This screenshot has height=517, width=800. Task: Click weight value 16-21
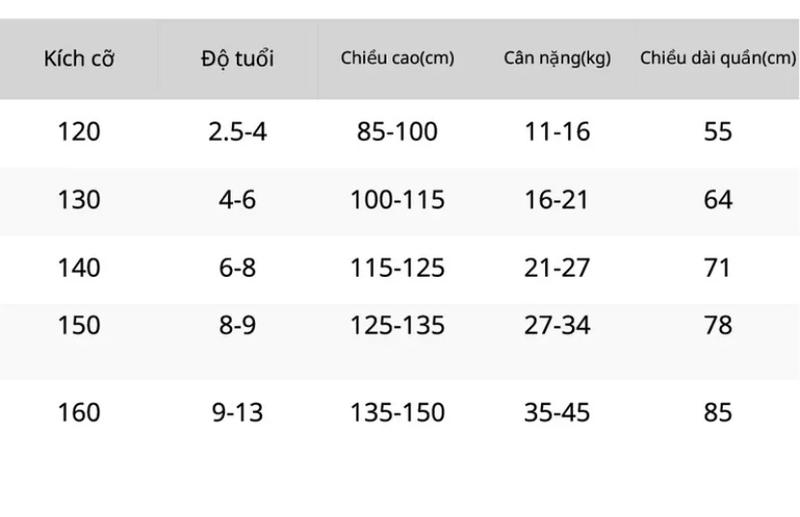tap(557, 200)
